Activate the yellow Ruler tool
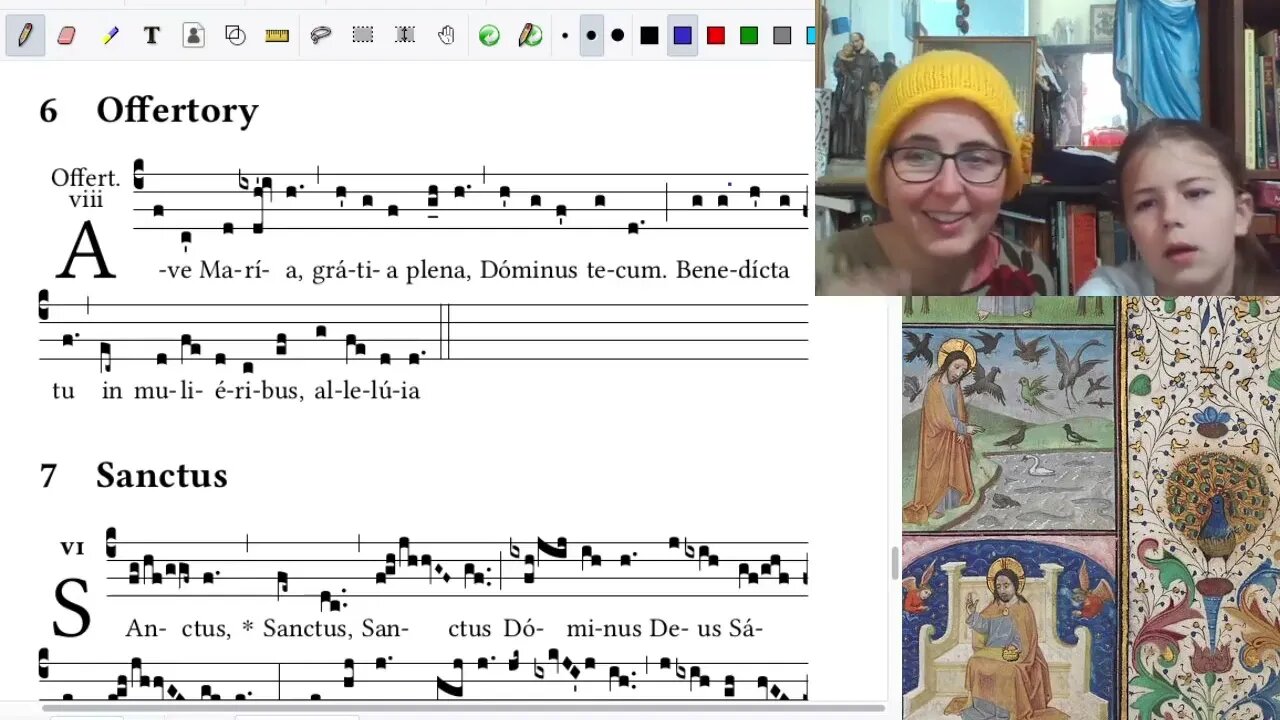Image resolution: width=1280 pixels, height=720 pixels. [277, 35]
